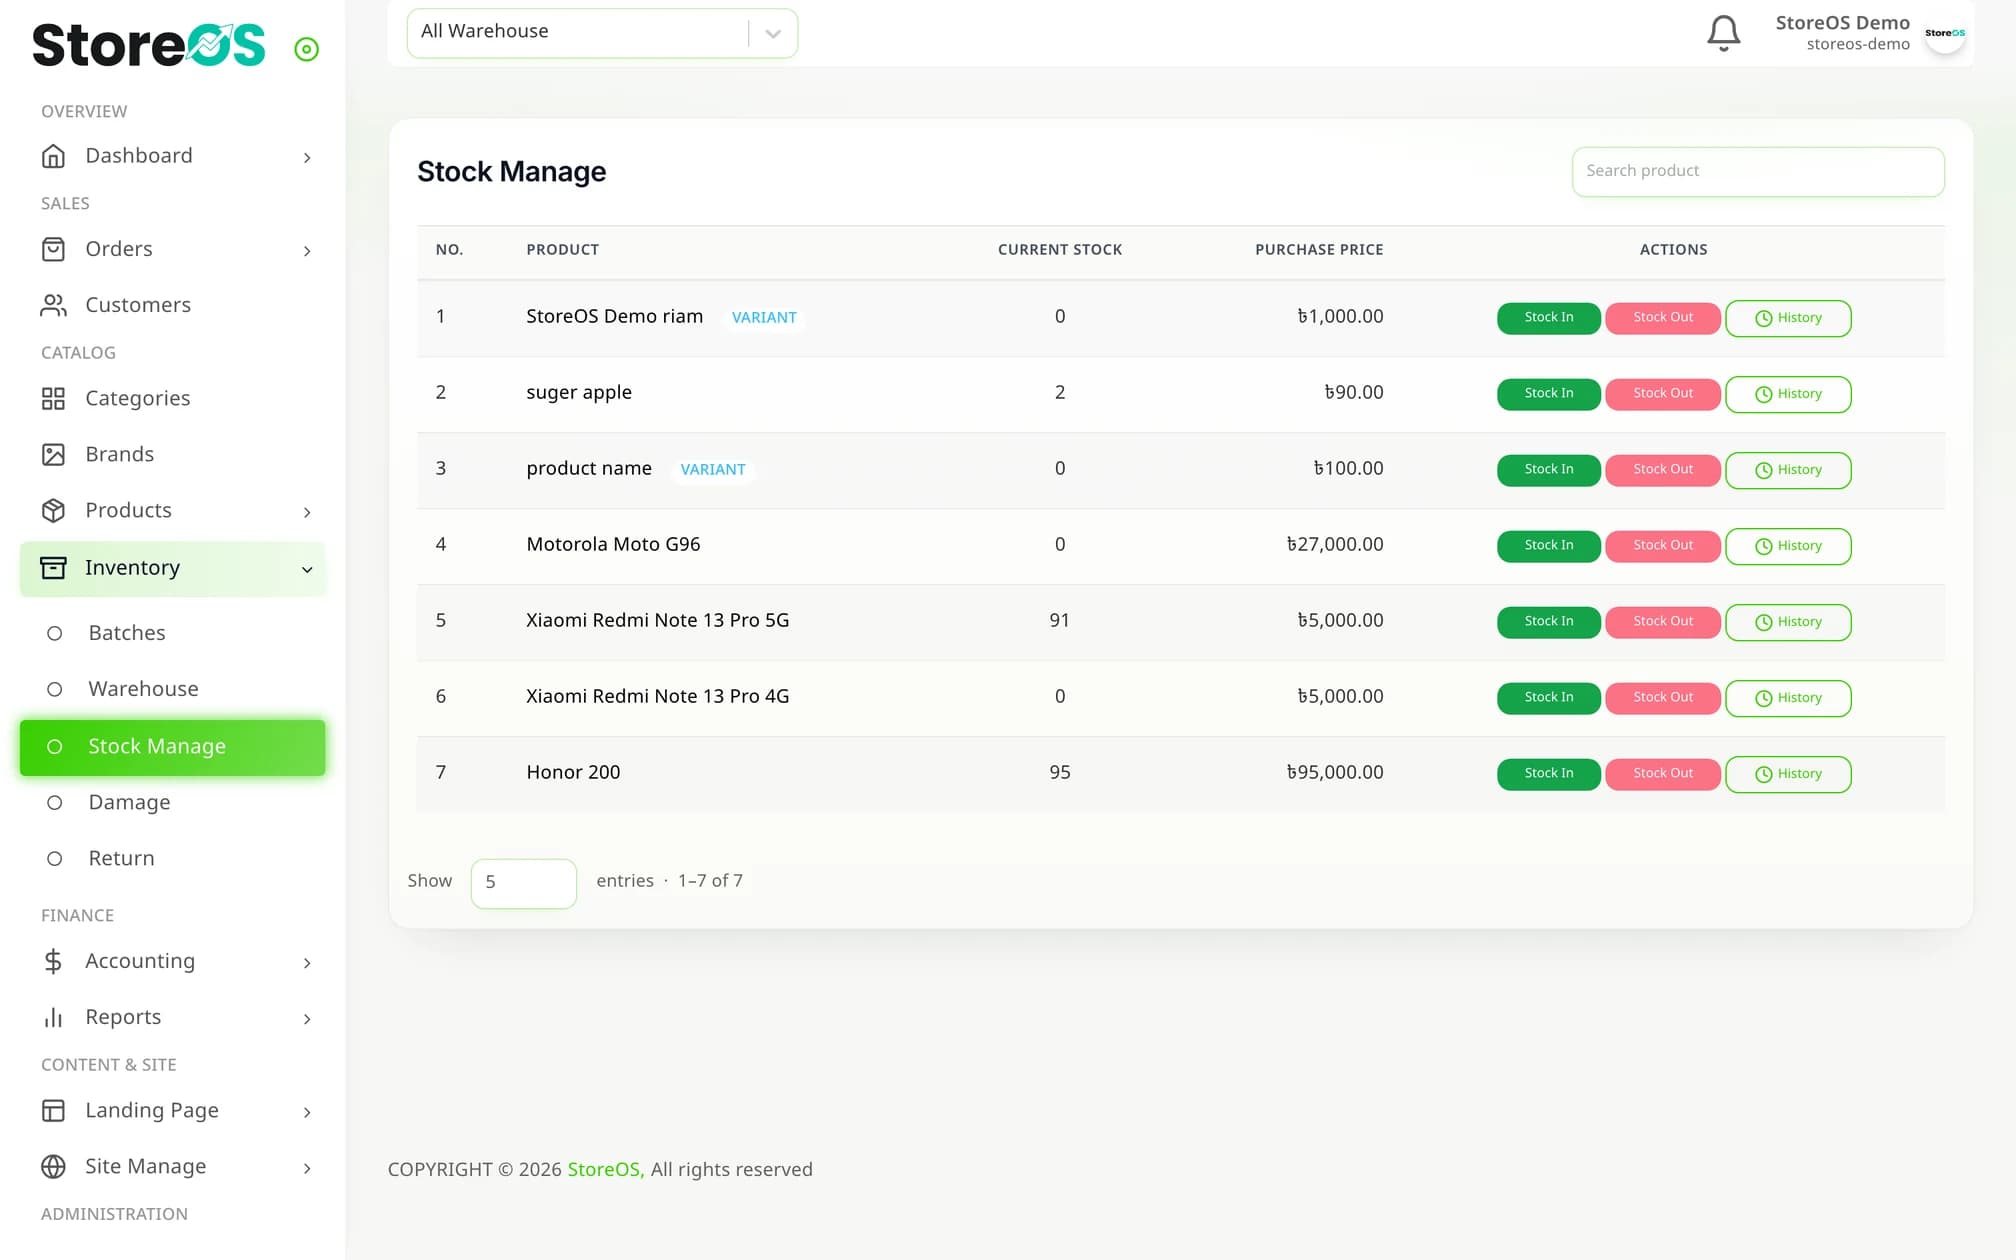Select the Stock Manage menu item
This screenshot has height=1260, width=2016.
tap(172, 747)
